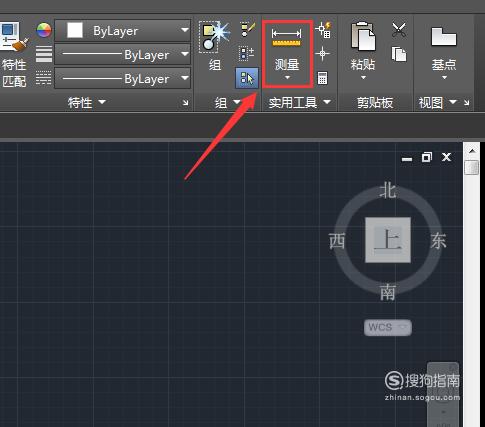The width and height of the screenshot is (485, 427).
Task: Click the Cut scissors icon
Action: pyautogui.click(x=399, y=30)
